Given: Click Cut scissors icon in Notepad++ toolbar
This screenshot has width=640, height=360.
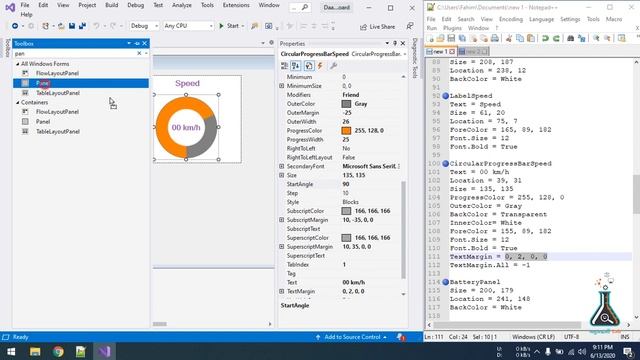Looking at the screenshot, I should pos(509,38).
